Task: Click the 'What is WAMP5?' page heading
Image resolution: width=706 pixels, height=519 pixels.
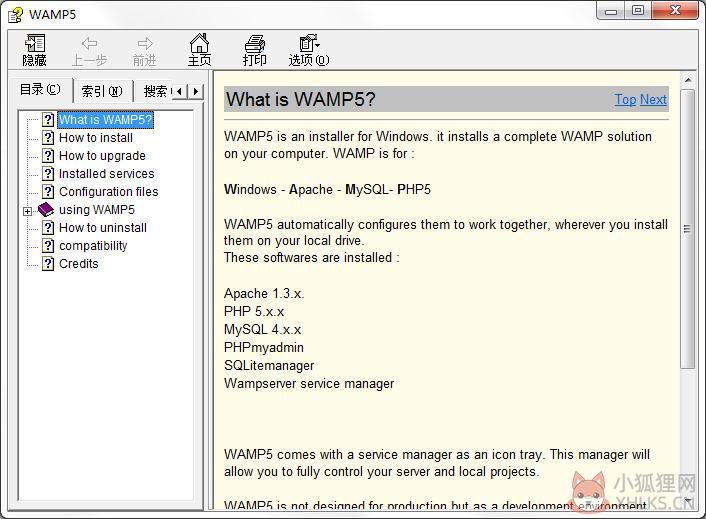Action: (301, 99)
